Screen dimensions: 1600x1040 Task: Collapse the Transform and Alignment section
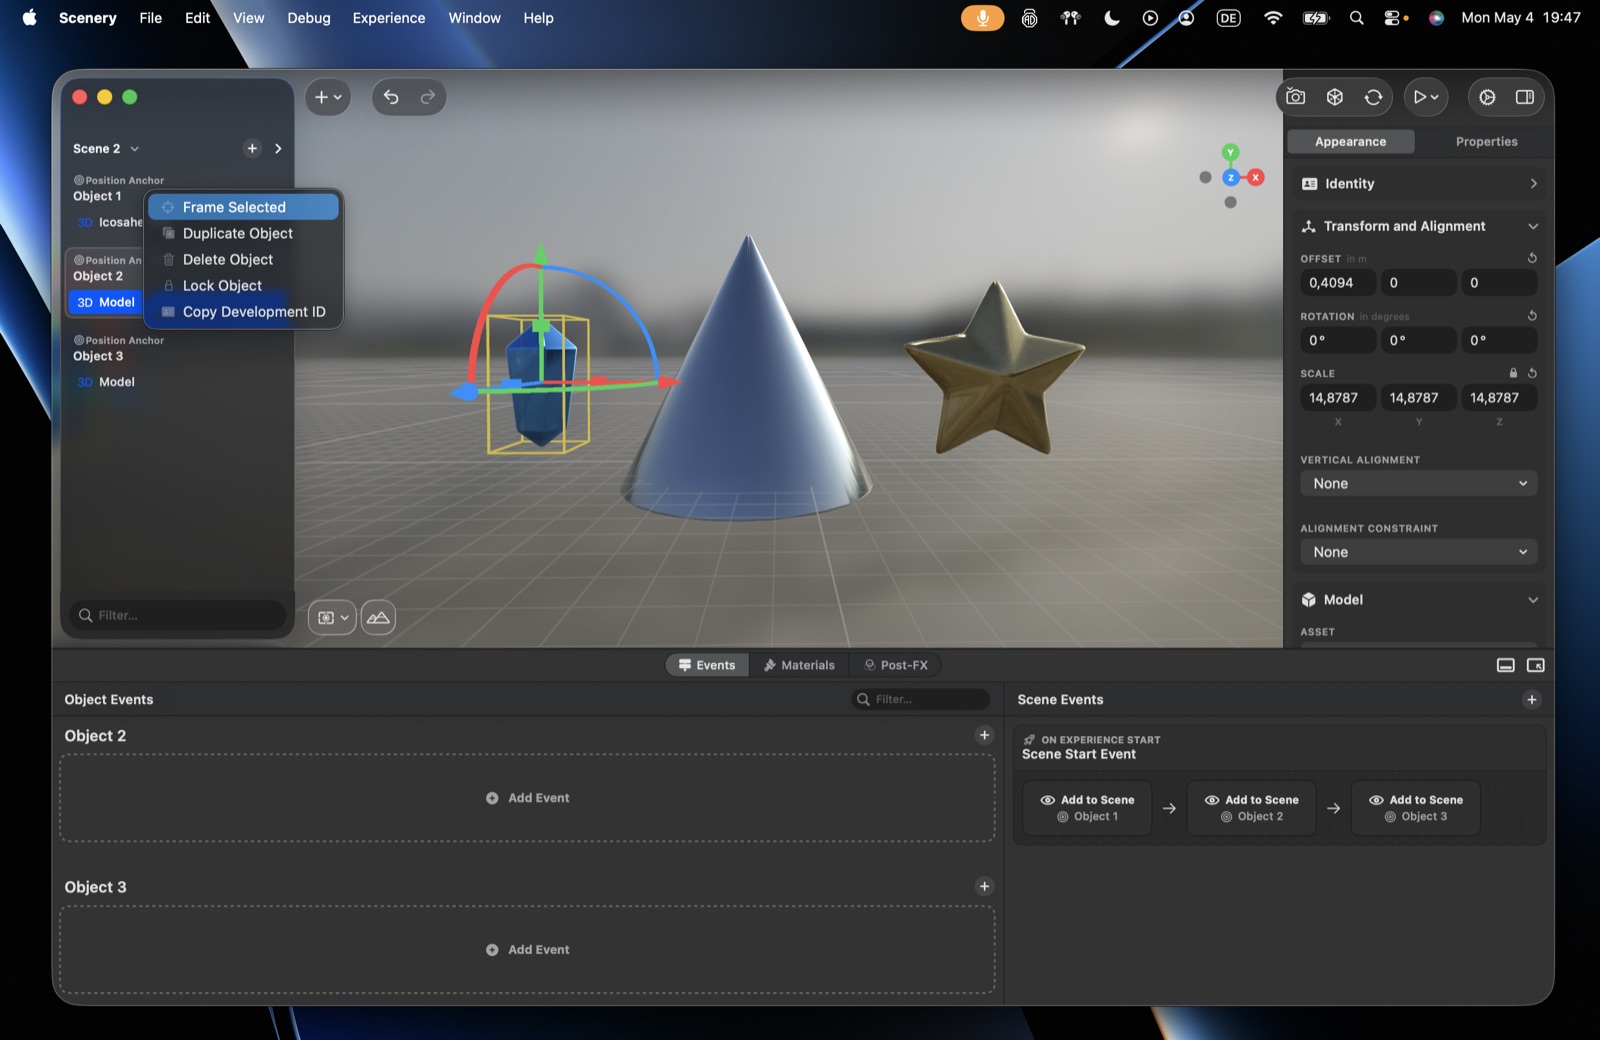tap(1419, 226)
